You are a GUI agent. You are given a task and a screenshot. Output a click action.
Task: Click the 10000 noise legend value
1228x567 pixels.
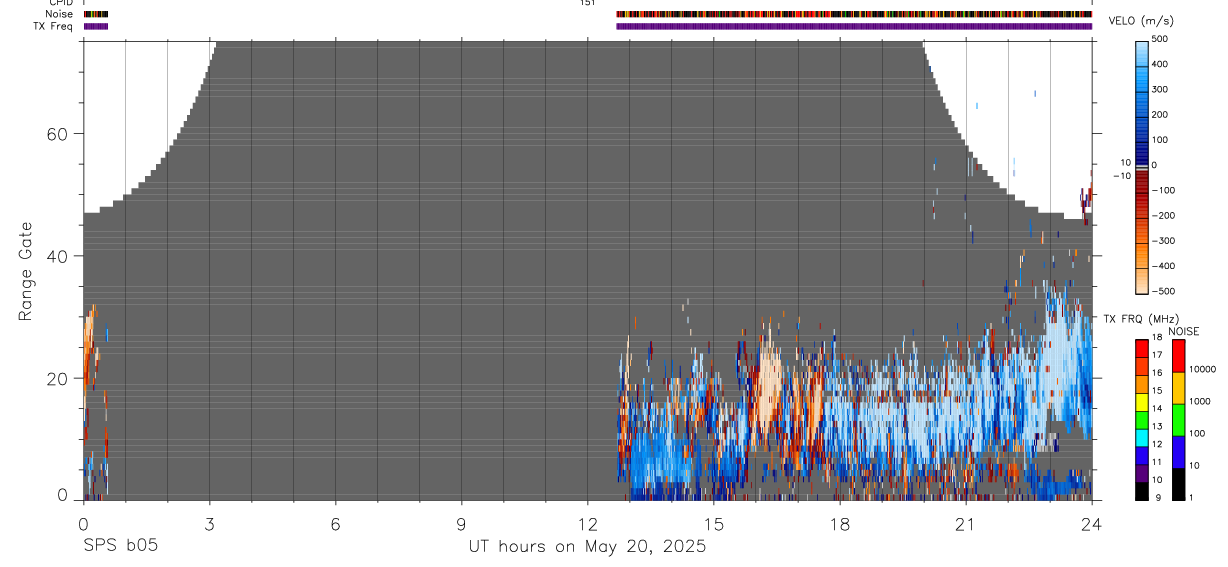pos(1204,369)
